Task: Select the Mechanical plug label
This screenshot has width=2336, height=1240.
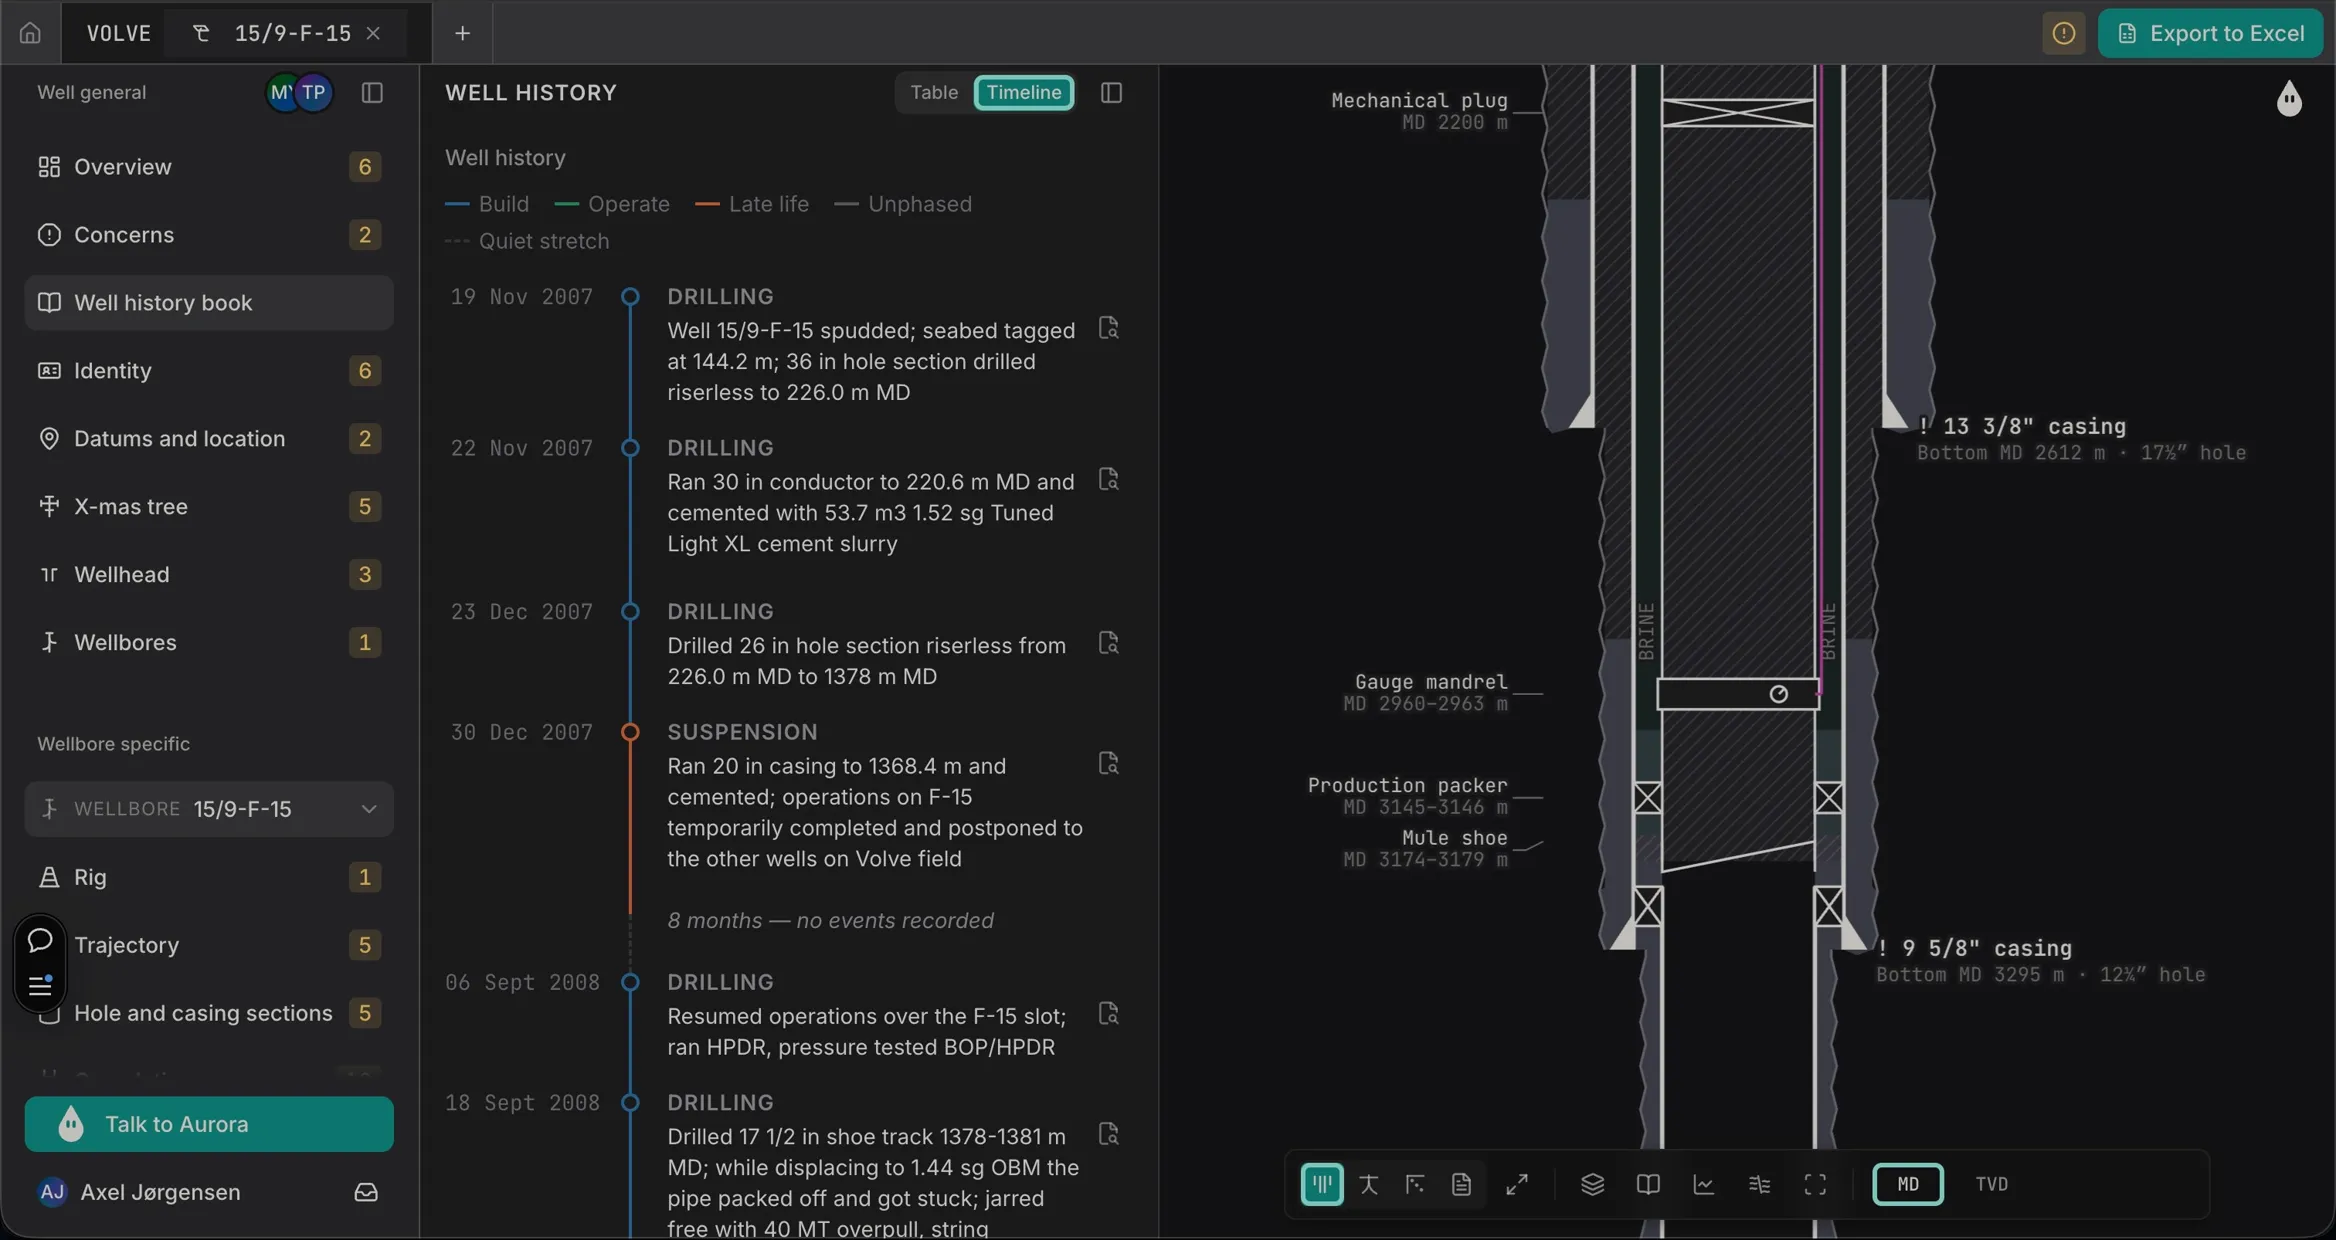Action: (x=1419, y=100)
